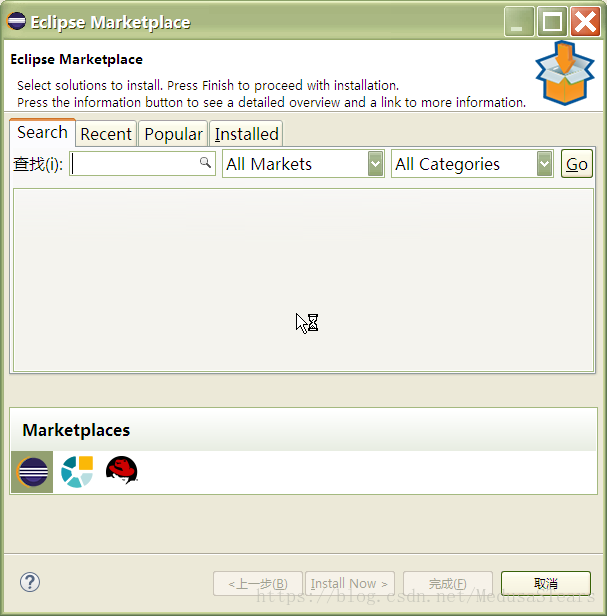This screenshot has width=607, height=616.
Task: Close the Eclipse Marketplace window
Action: [x=585, y=22]
